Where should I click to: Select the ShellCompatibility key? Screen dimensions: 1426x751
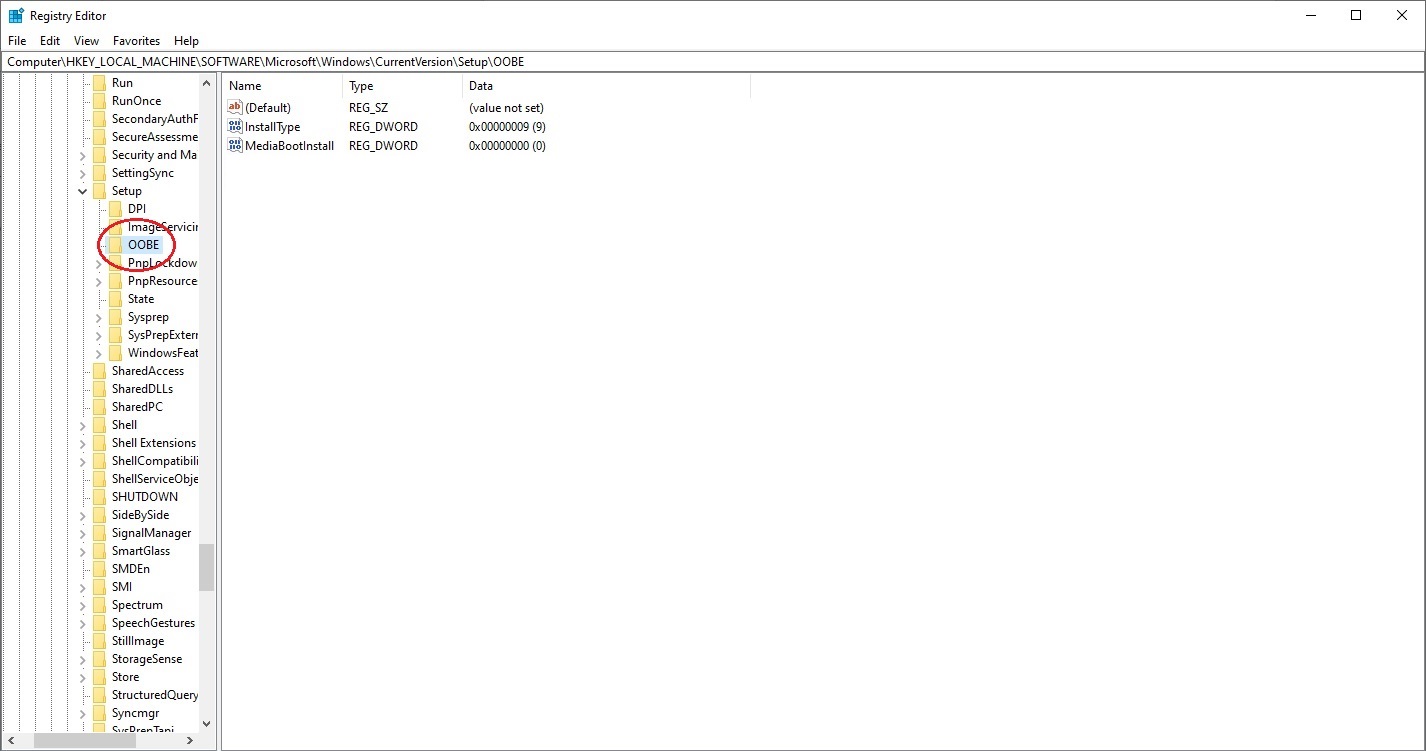pyautogui.click(x=155, y=461)
